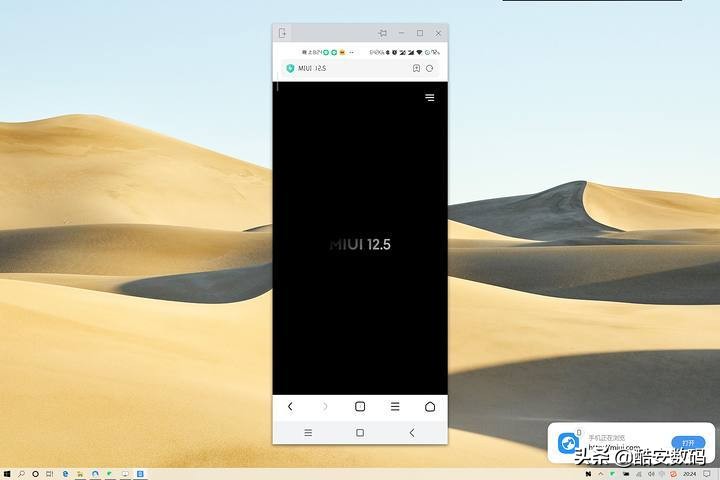Viewport: 720px width, 480px height.
Task: Go to the browser home page
Action: [430, 407]
